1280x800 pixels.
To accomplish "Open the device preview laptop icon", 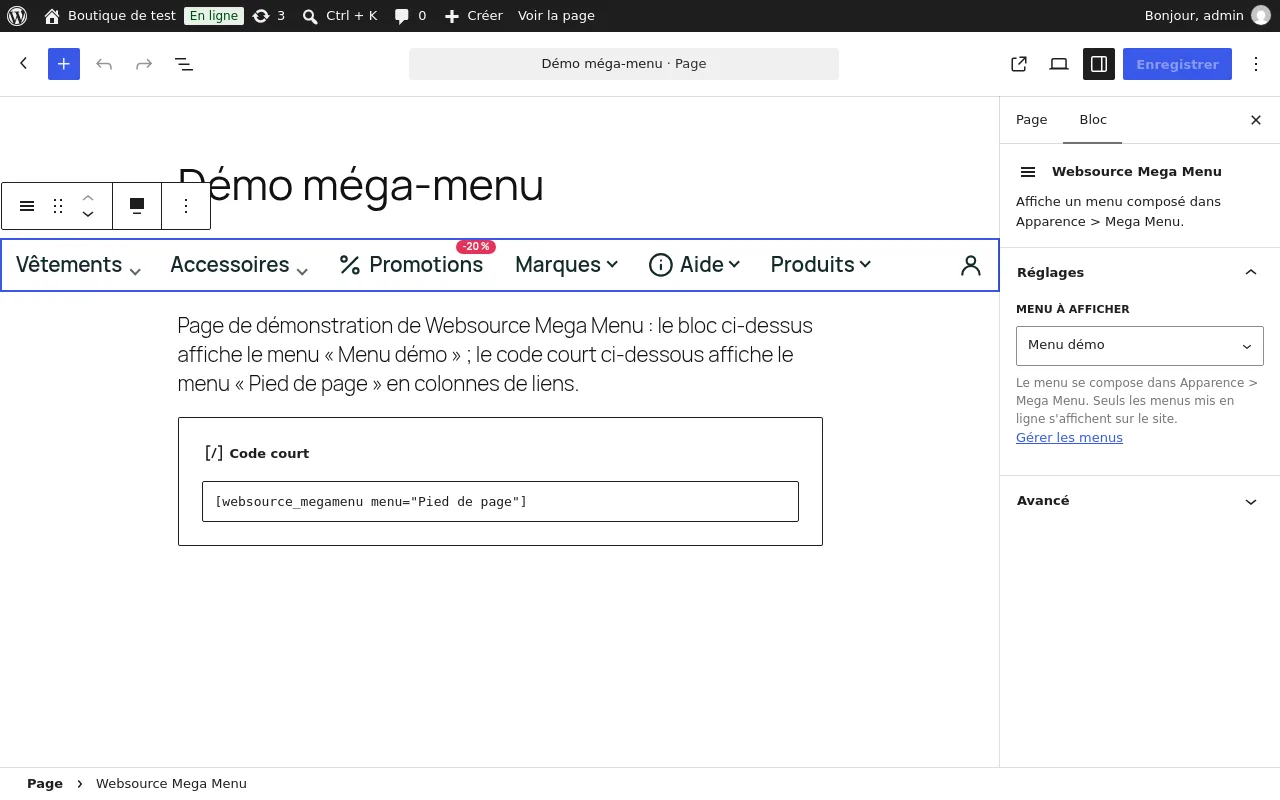I will [x=1059, y=64].
